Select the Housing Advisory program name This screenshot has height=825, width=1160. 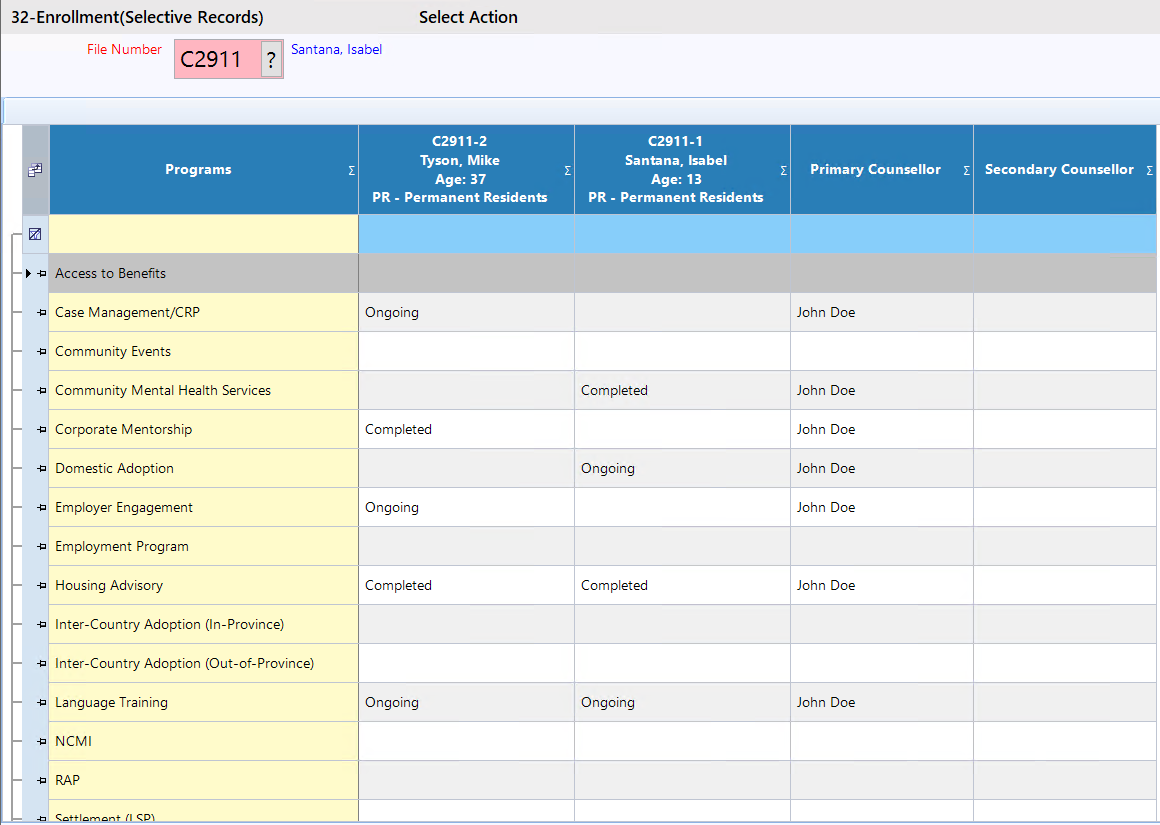point(109,586)
